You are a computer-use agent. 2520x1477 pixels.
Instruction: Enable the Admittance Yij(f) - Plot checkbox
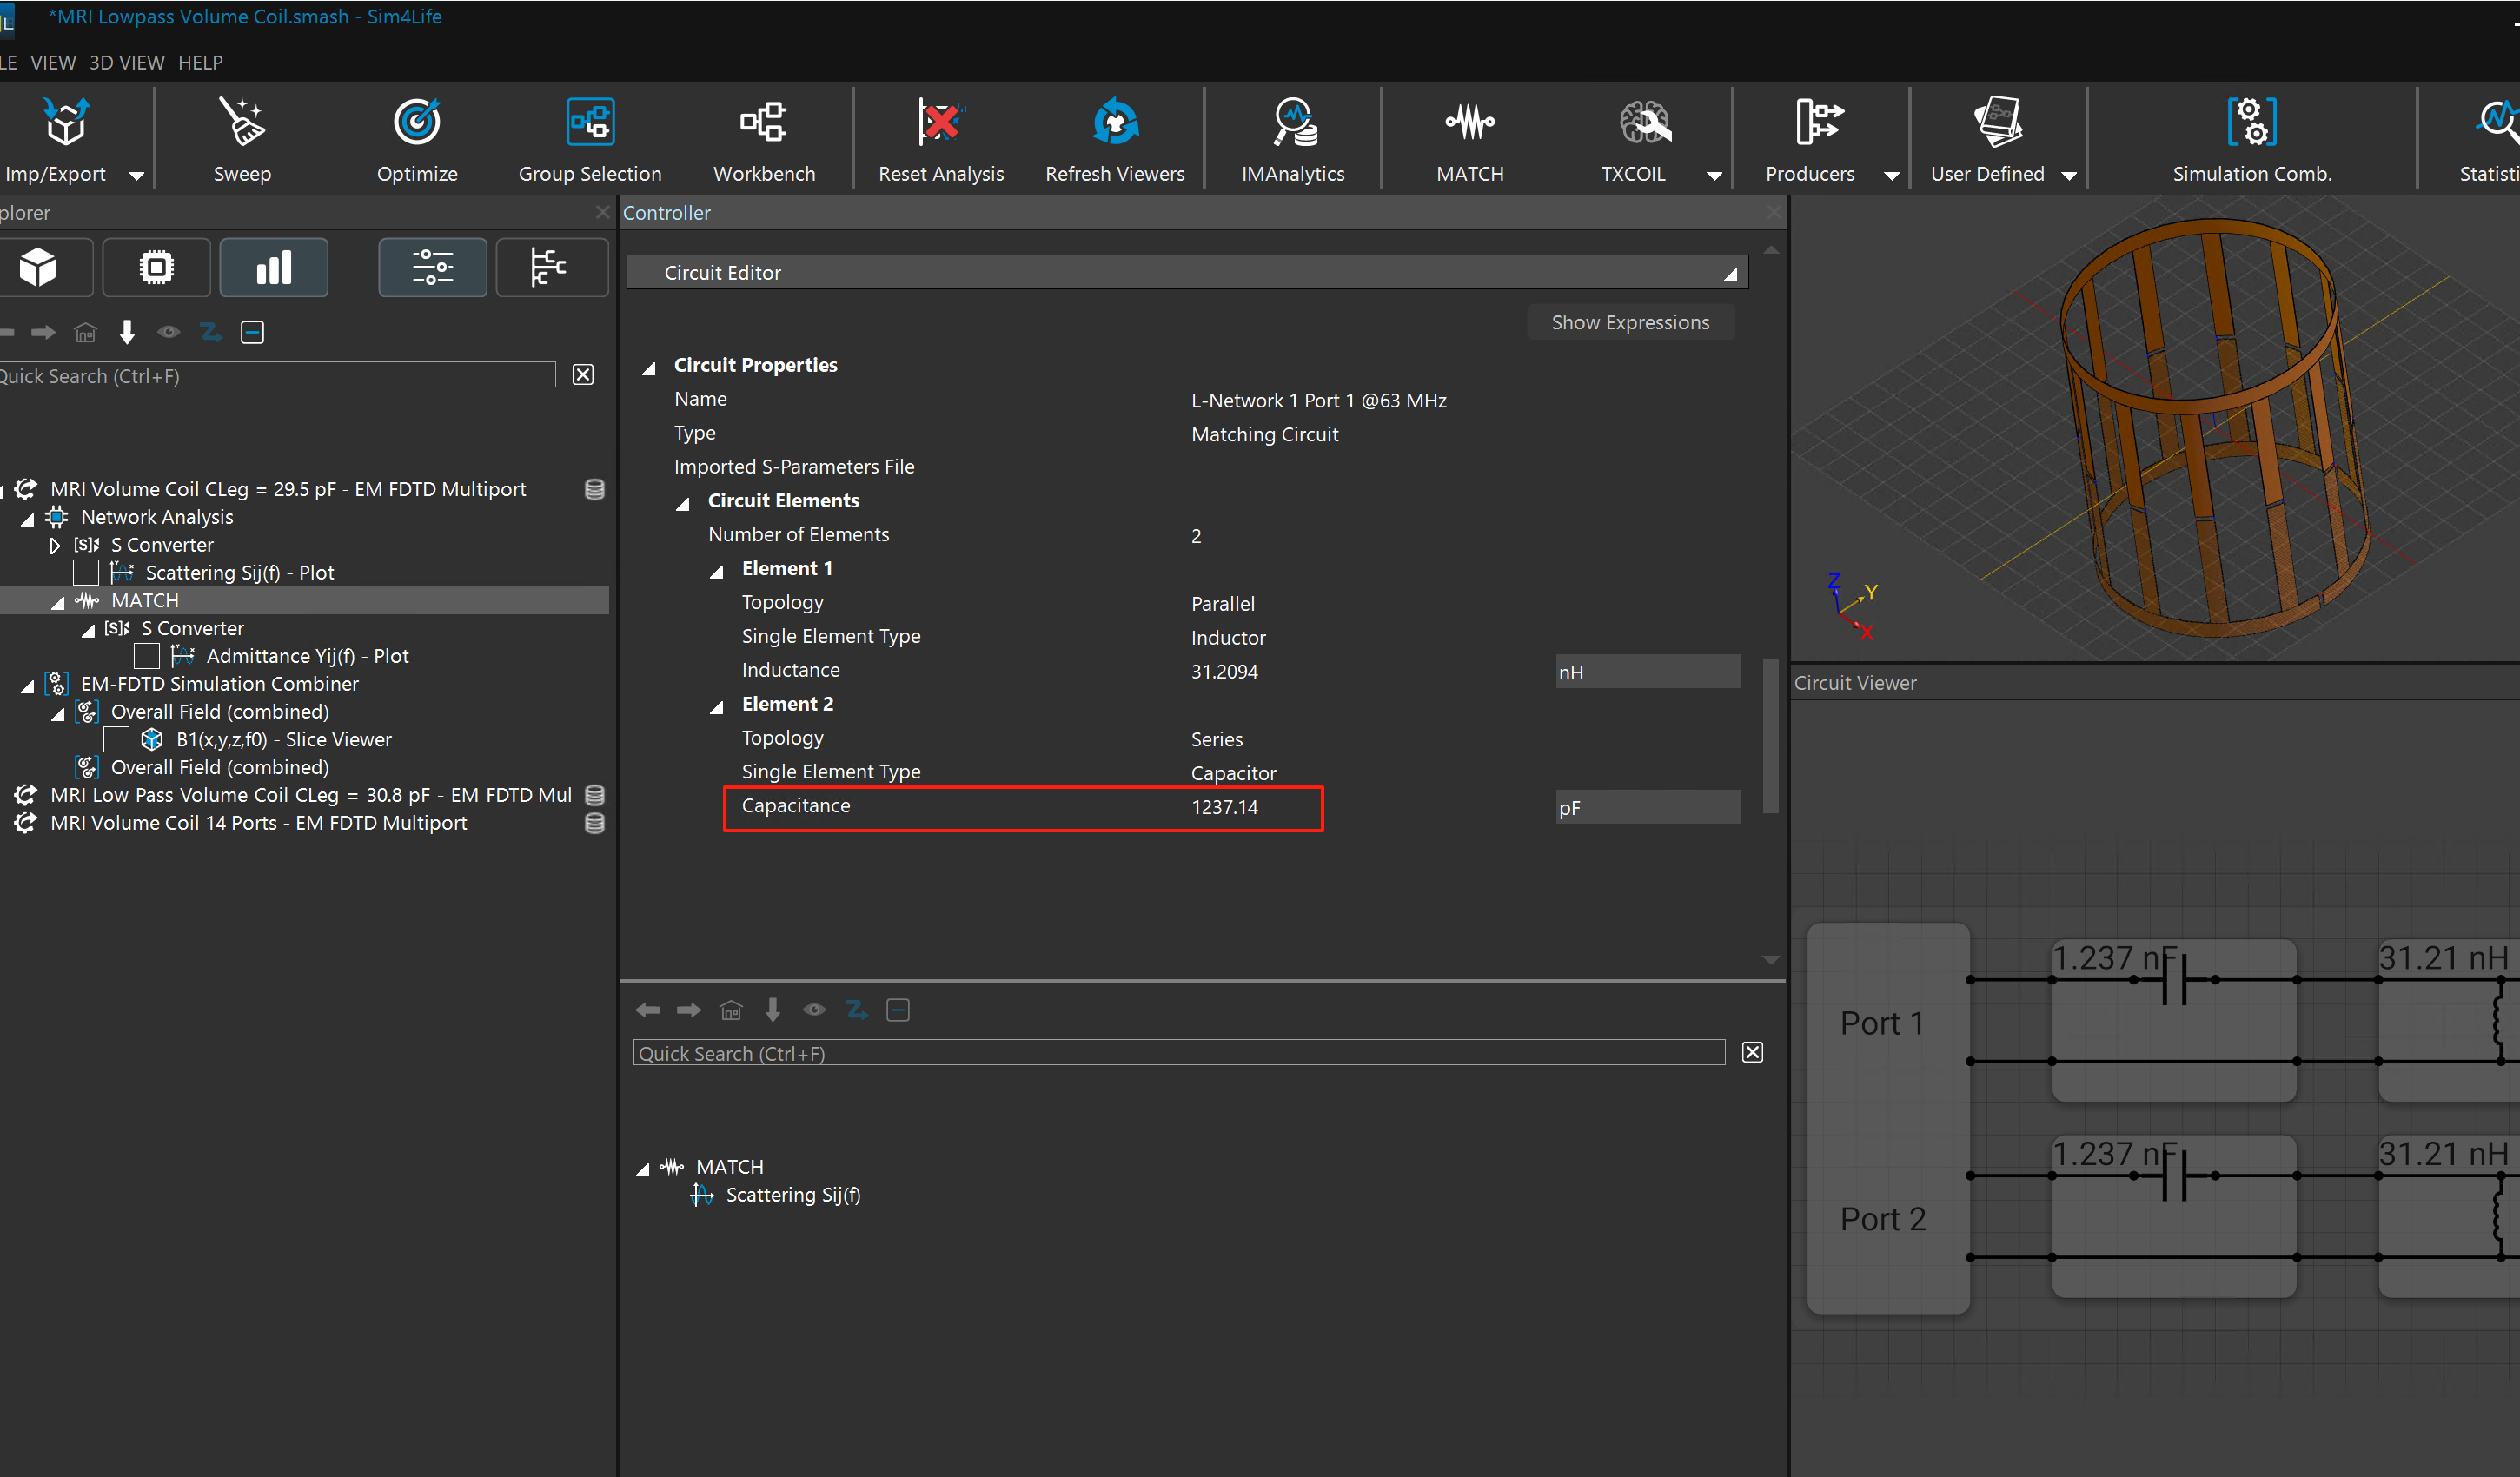pyautogui.click(x=147, y=657)
